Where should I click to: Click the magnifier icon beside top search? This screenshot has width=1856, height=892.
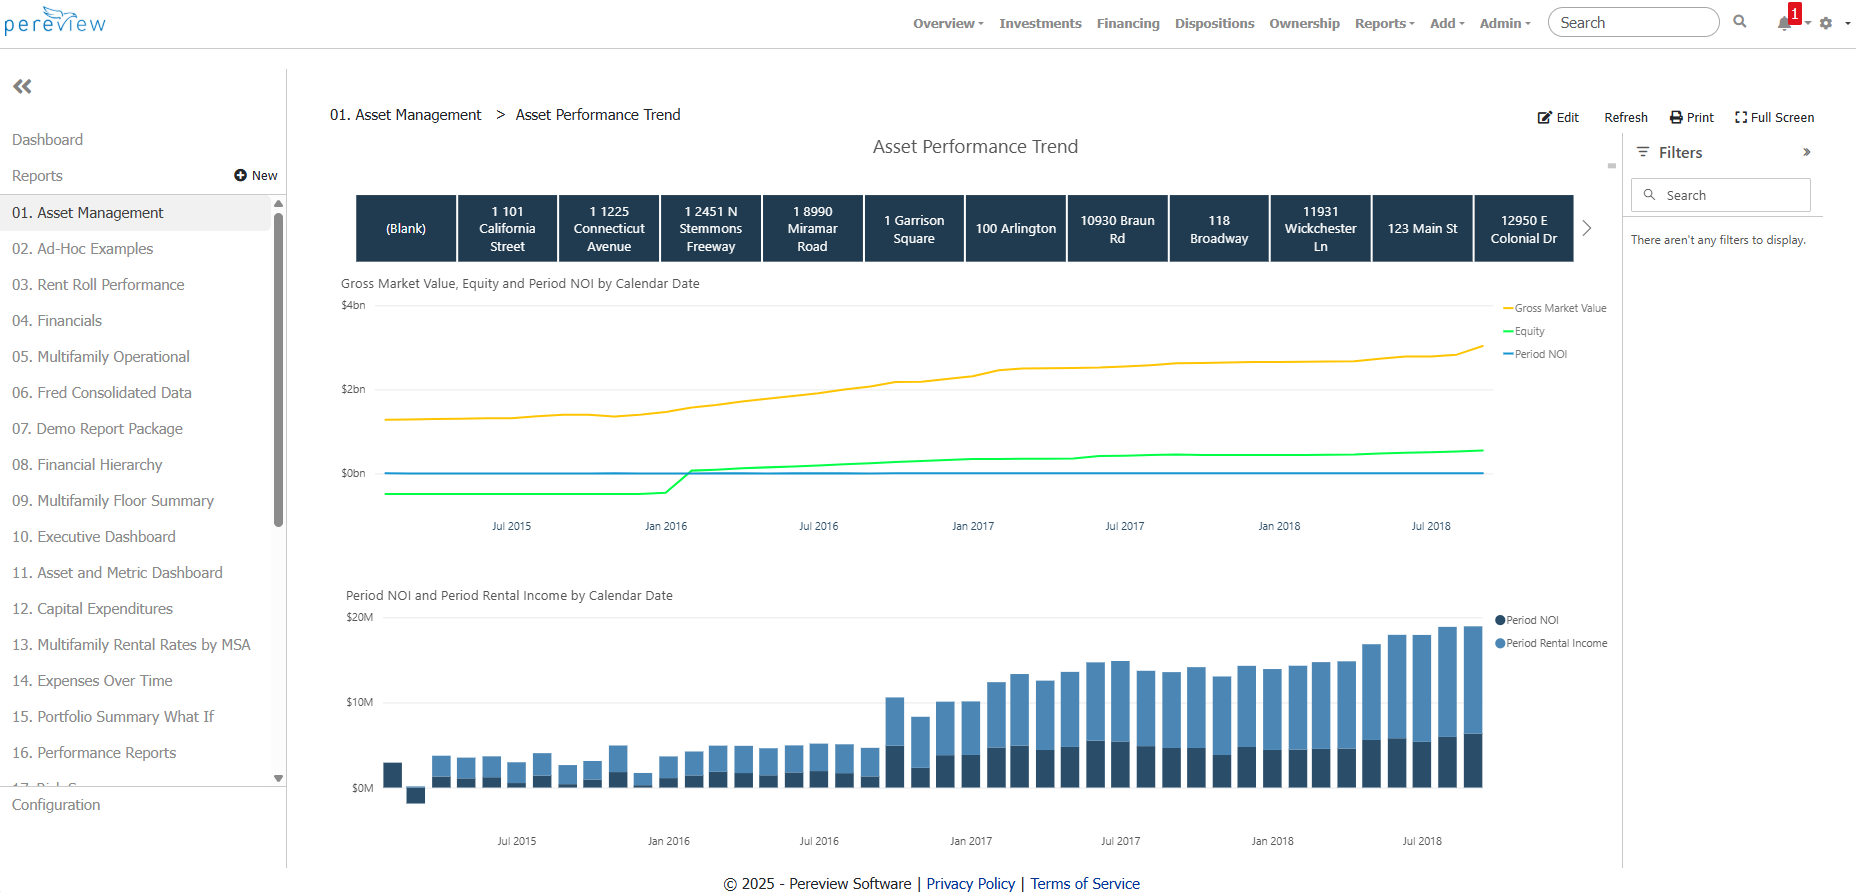pyautogui.click(x=1740, y=22)
